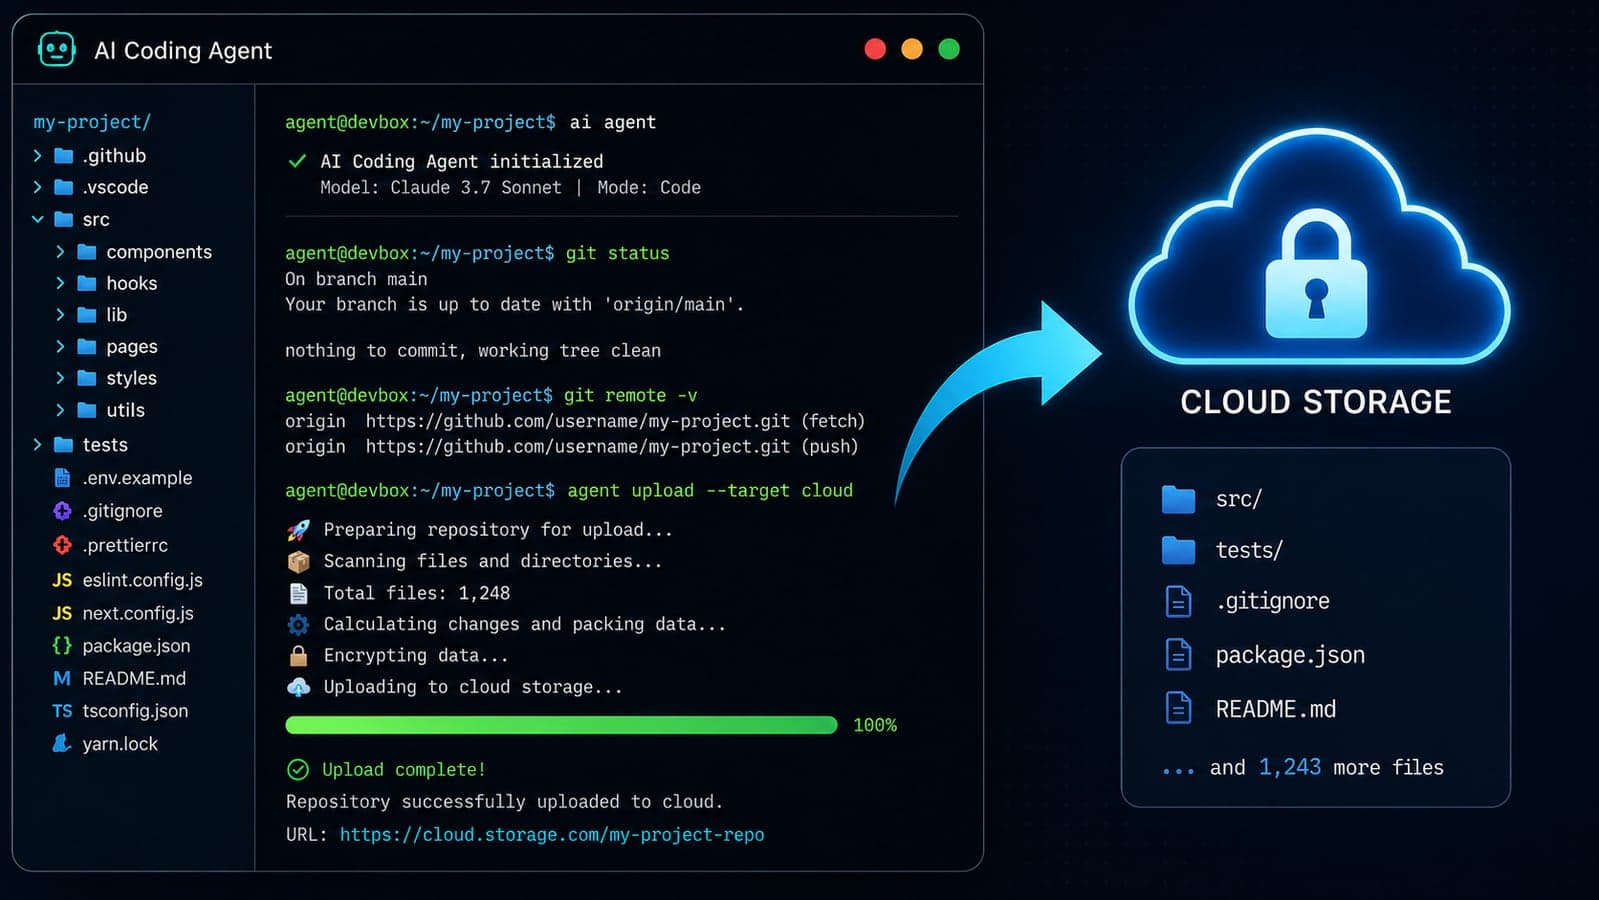Open eslint.config.js file name

point(143,580)
